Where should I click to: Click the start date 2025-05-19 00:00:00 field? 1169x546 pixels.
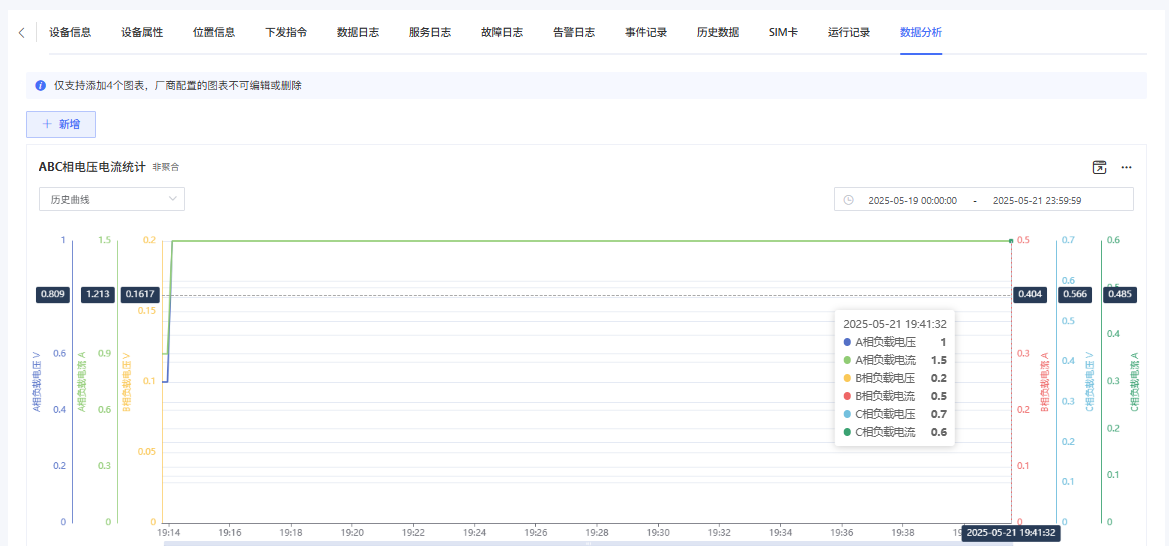coord(912,200)
